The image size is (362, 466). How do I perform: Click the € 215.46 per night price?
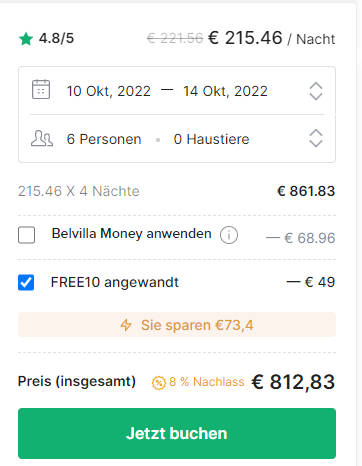point(245,38)
